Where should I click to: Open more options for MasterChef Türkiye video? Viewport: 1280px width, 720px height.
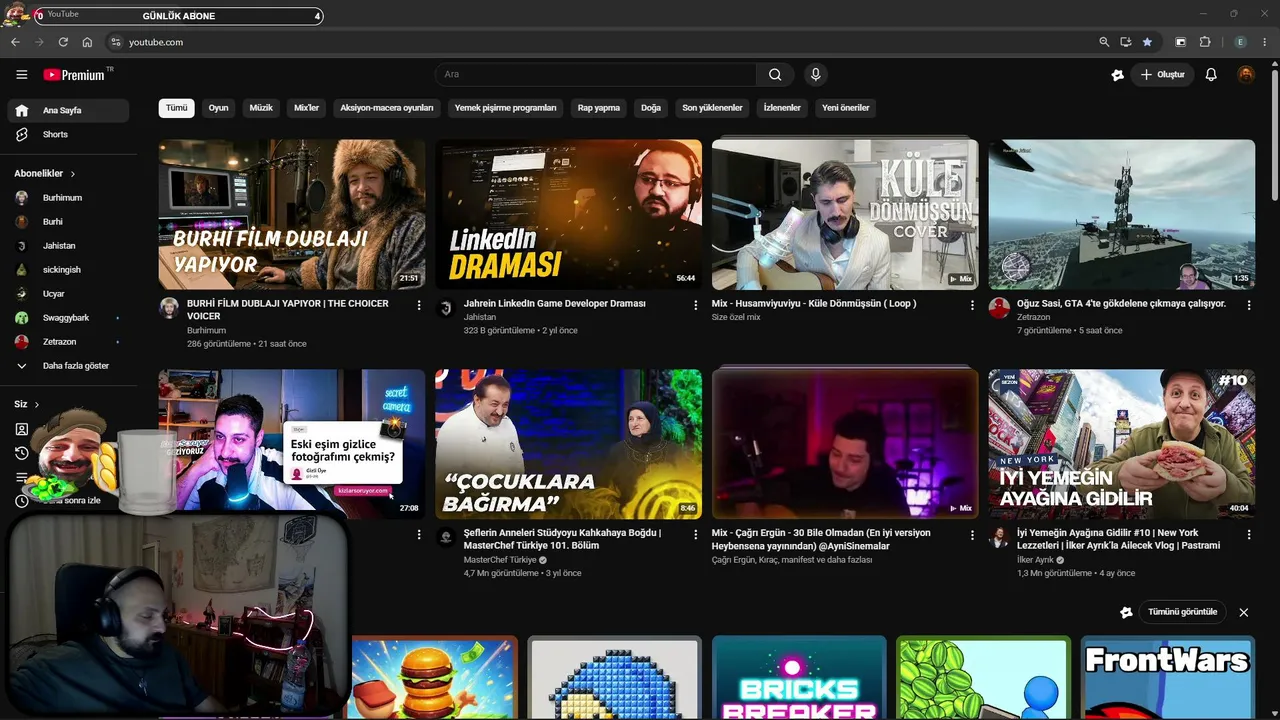(696, 535)
